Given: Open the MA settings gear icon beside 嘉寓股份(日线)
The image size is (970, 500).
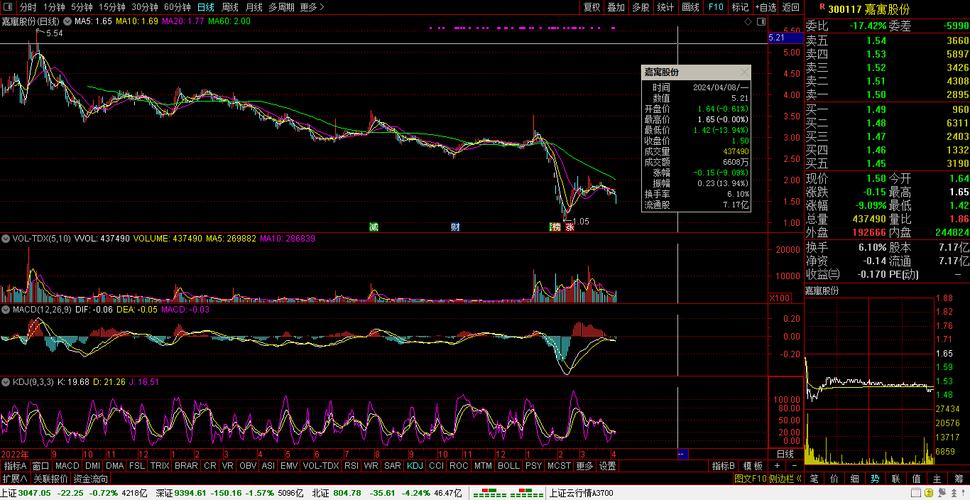Looking at the screenshot, I should click(x=65, y=21).
